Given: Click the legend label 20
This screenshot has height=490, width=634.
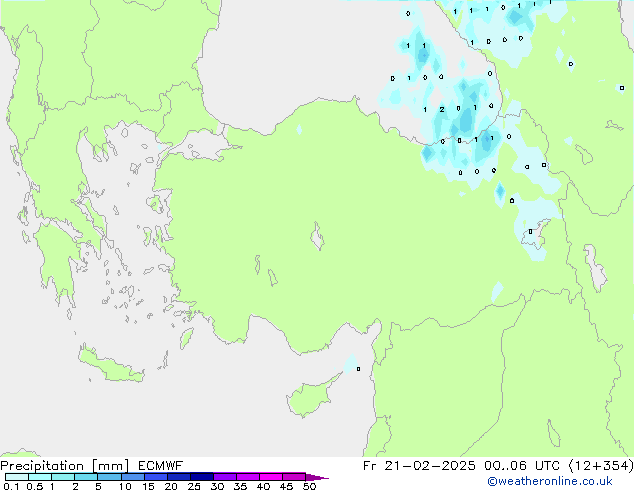Looking at the screenshot, I should [171, 486].
